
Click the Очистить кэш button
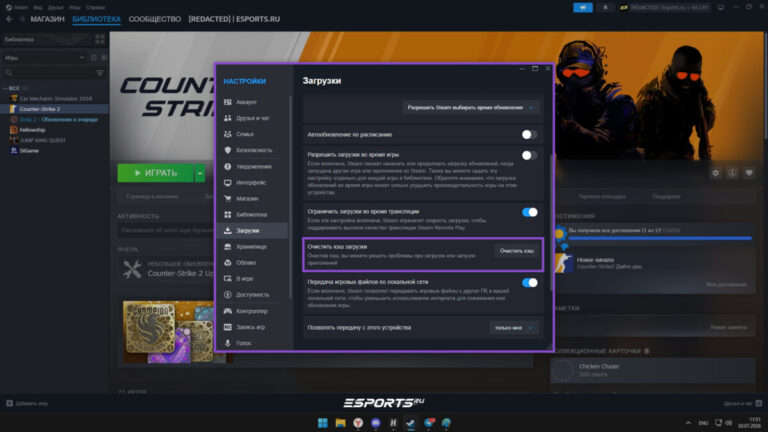(516, 251)
